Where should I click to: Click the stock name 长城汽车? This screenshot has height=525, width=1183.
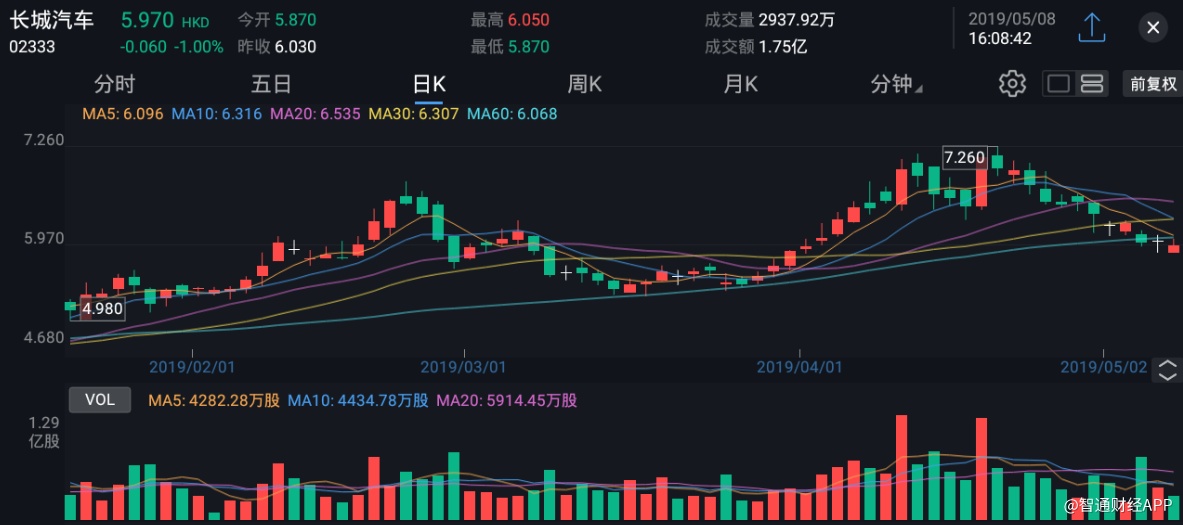[51, 20]
